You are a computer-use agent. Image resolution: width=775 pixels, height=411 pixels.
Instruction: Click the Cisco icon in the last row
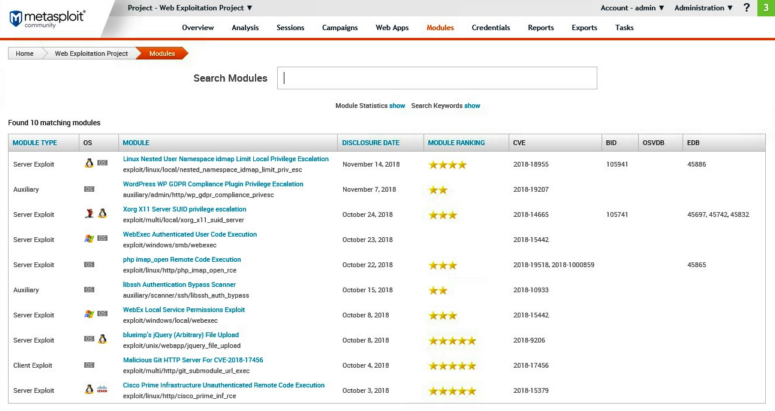[x=102, y=390]
